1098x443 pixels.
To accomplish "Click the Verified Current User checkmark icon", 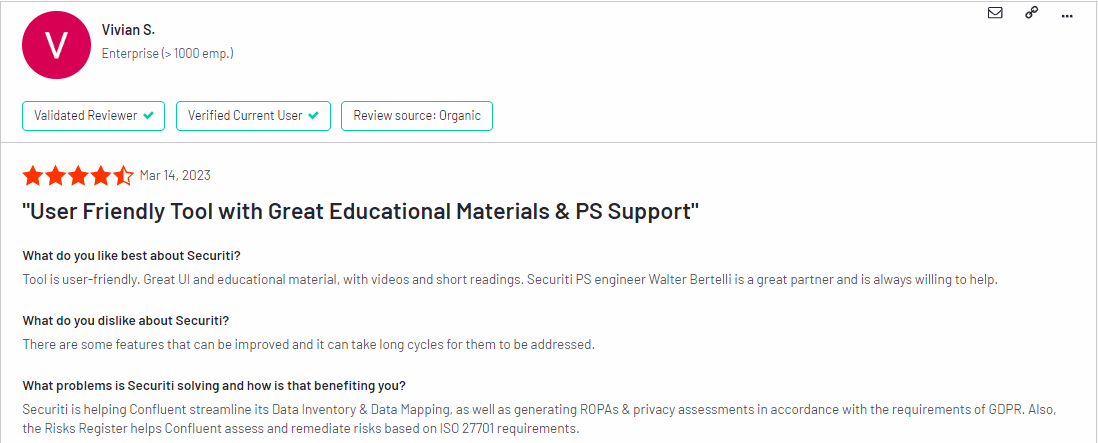I will tap(313, 116).
